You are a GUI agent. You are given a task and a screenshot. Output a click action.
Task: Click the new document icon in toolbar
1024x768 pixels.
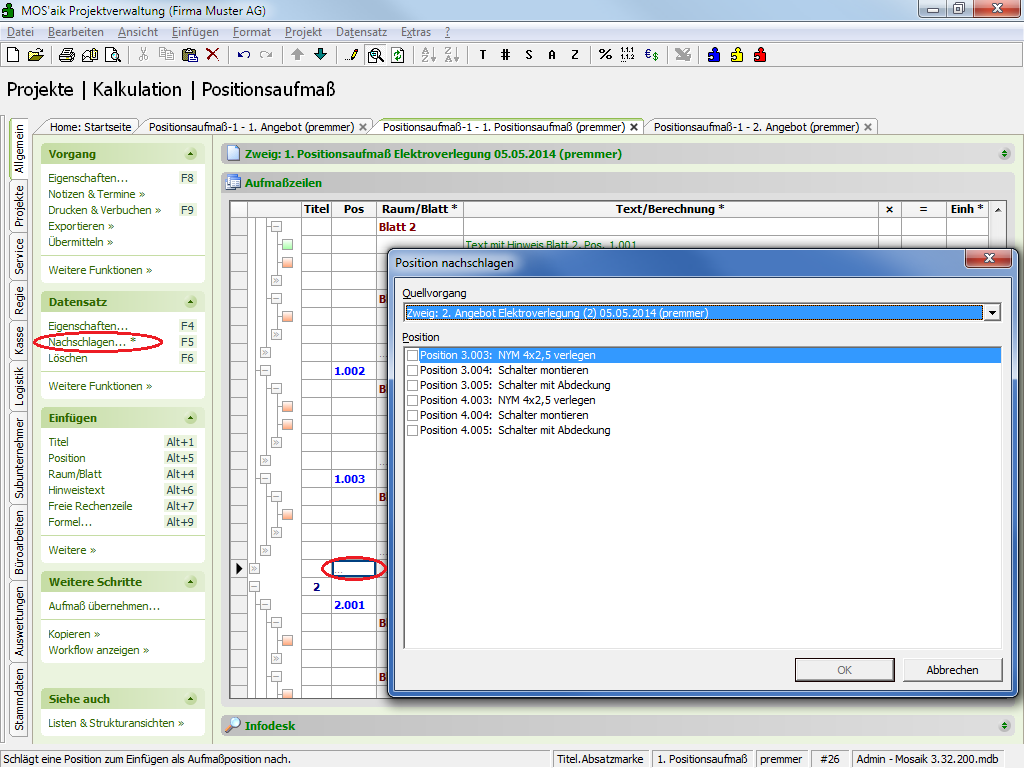(13, 54)
